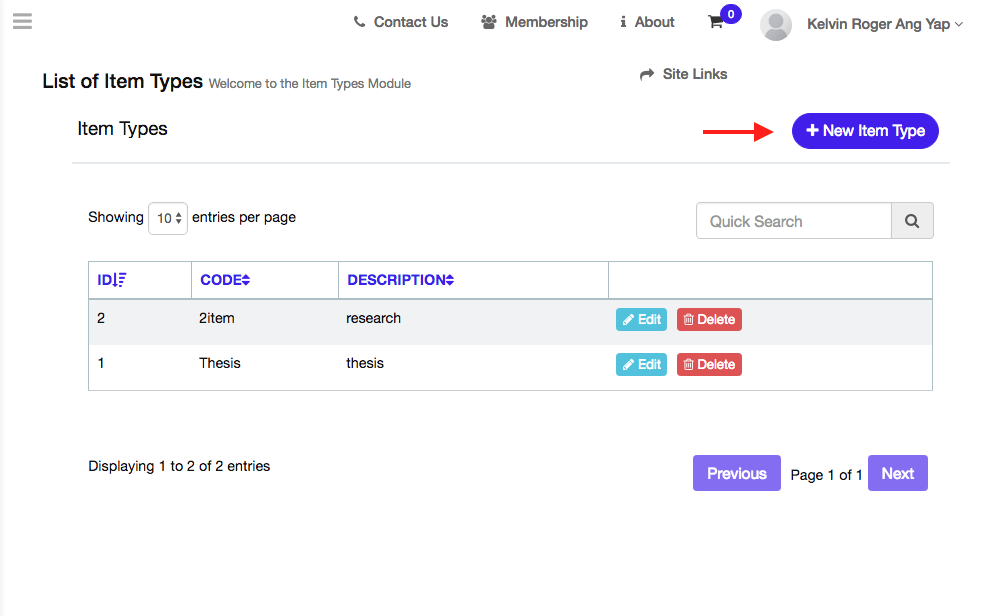The image size is (994, 616).
Task: Open the shopping cart icon
Action: pyautogui.click(x=716, y=22)
